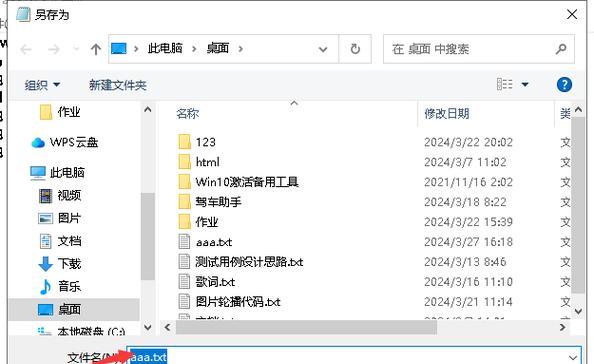594x364 pixels.
Task: Select the Win10激活备用工具 folder icon
Action: click(184, 182)
